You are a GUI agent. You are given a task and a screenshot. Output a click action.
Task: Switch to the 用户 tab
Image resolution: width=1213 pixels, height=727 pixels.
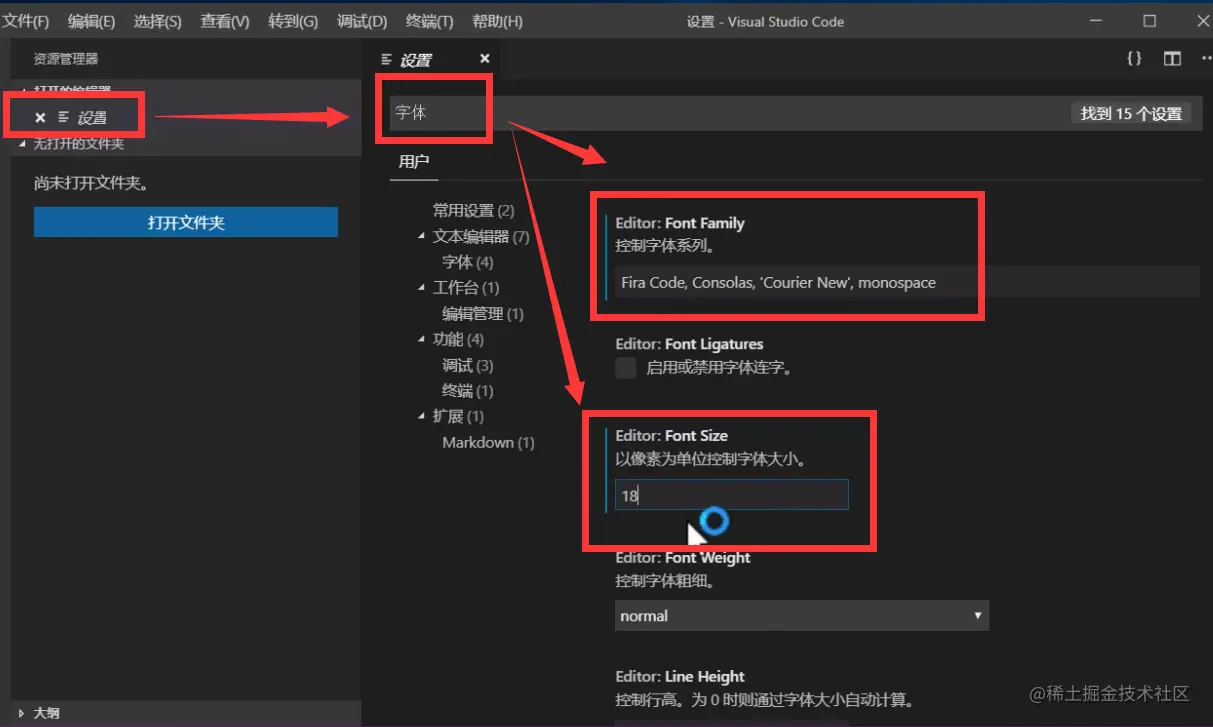coord(414,160)
